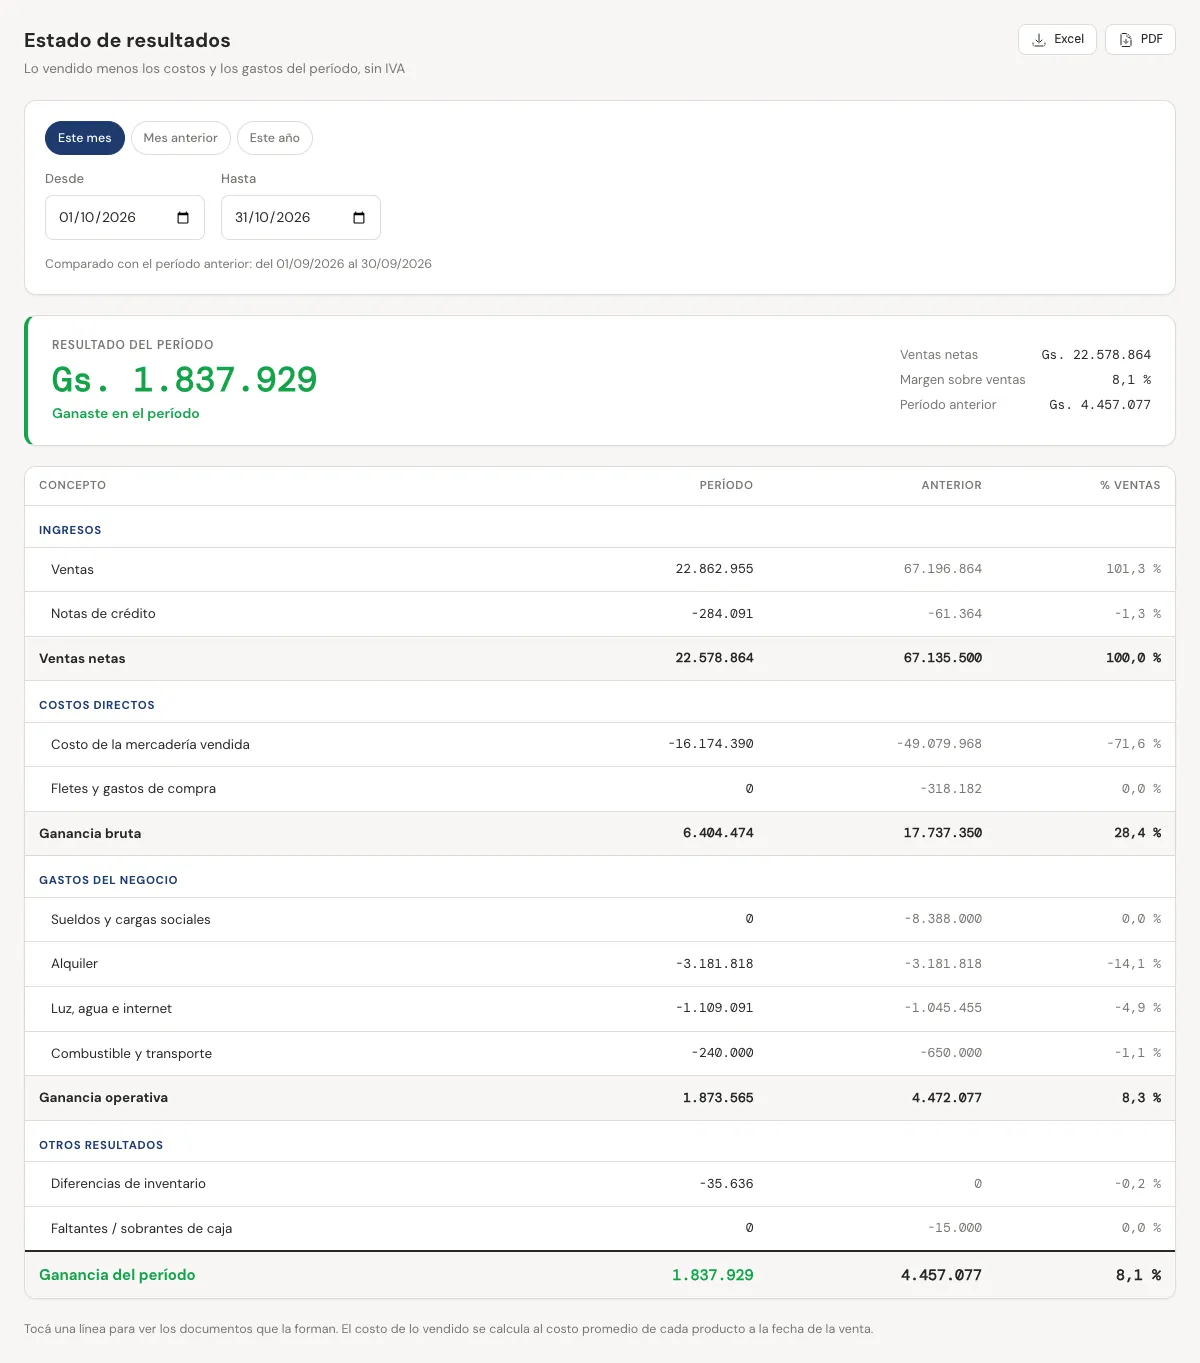The image size is (1200, 1363).
Task: Click the period sales value 22.862.955
Action: [x=714, y=569]
